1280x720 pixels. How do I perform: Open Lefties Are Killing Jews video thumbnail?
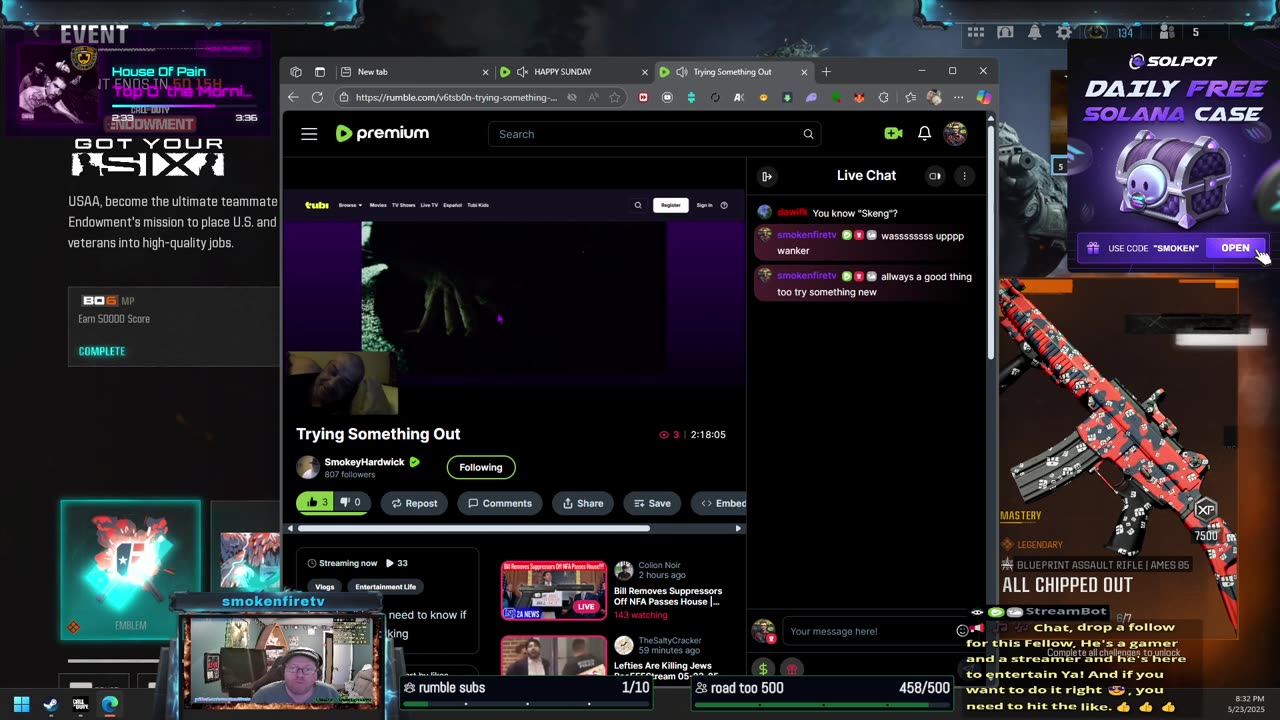tap(553, 655)
